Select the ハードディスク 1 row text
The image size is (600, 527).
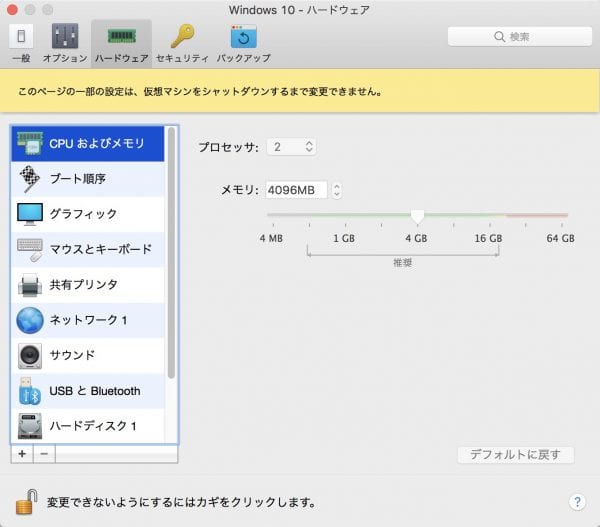point(93,426)
